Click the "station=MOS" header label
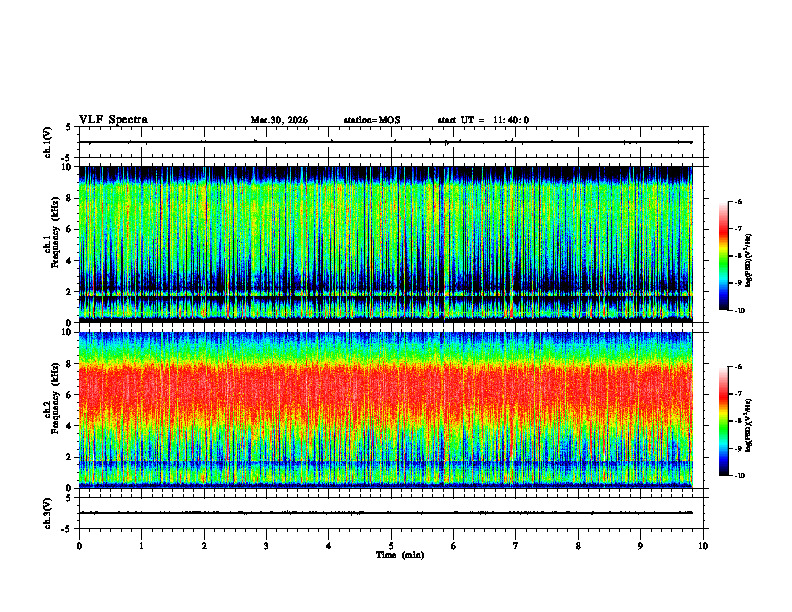Viewport: 792px width, 612px height. [x=372, y=120]
